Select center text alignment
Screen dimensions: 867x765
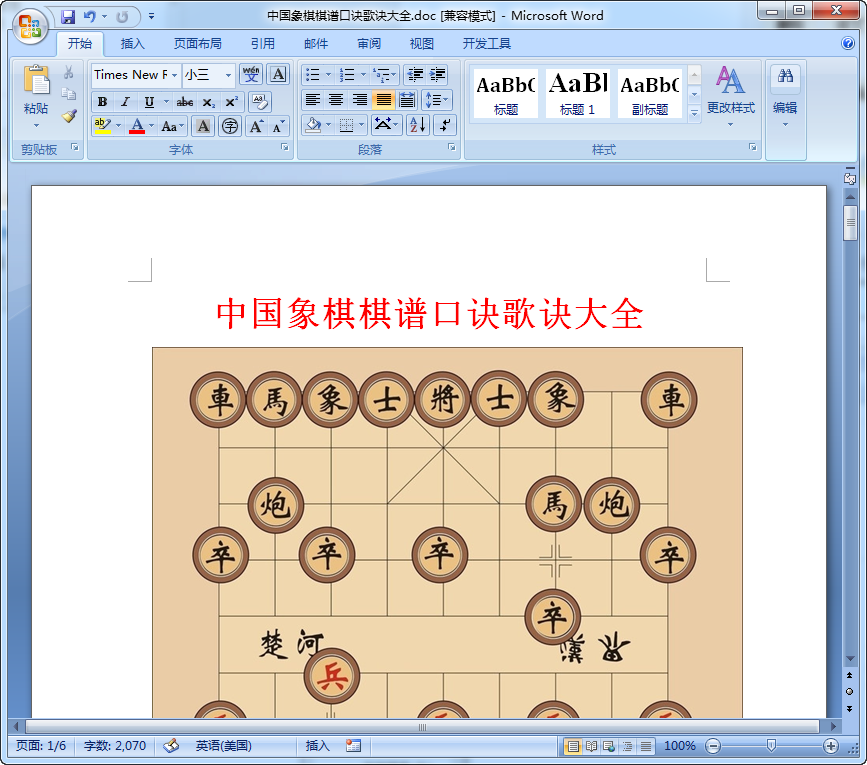[336, 100]
